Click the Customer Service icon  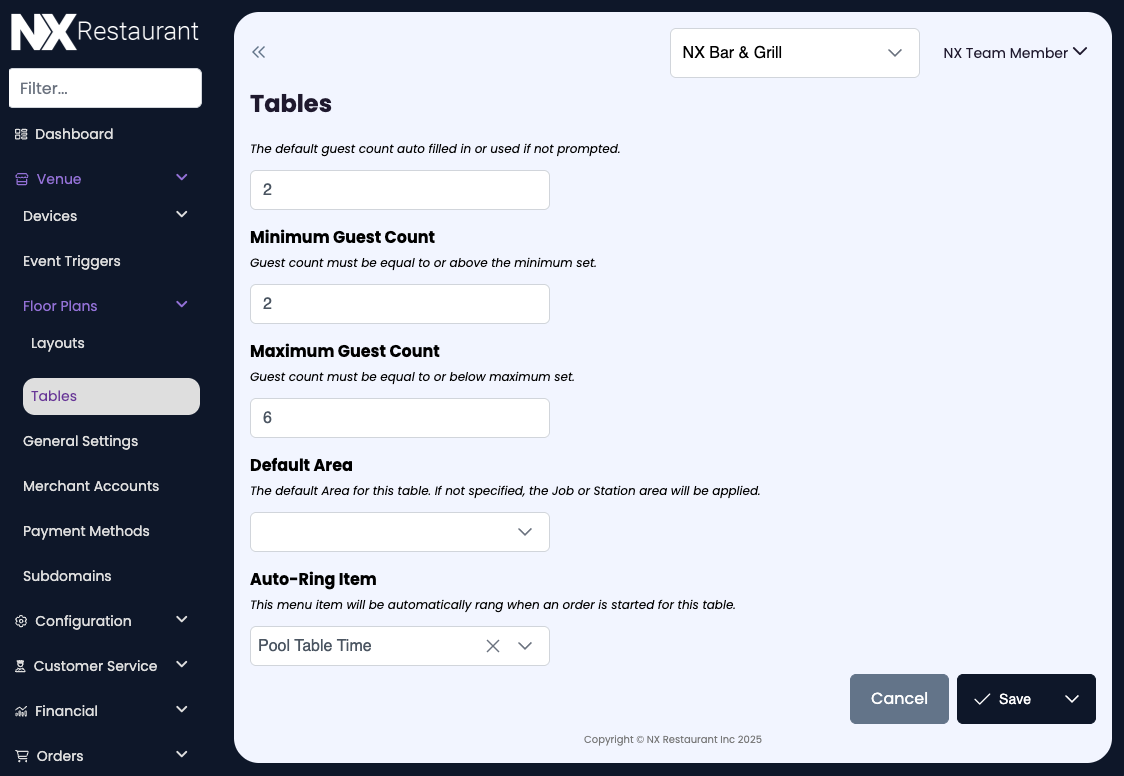21,666
